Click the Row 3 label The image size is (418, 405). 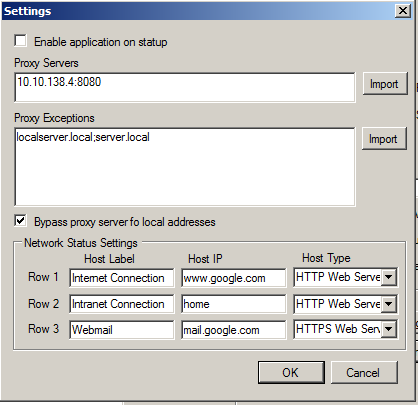[43, 329]
